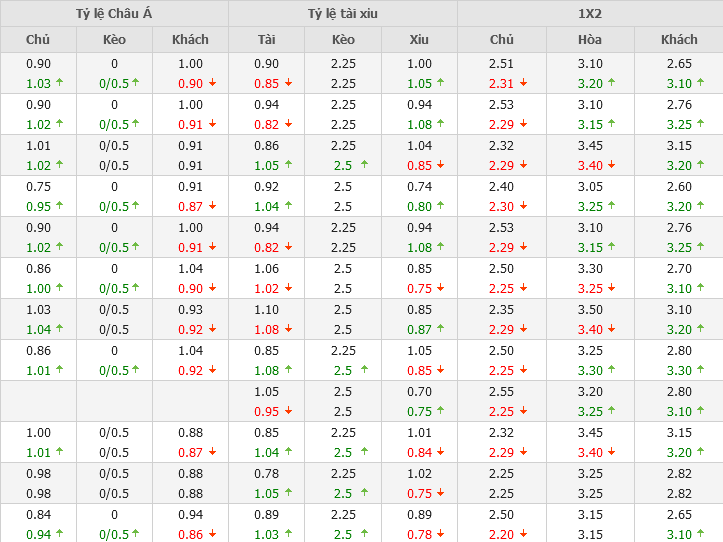
Task: Click the Tài column header
Action: [266, 39]
